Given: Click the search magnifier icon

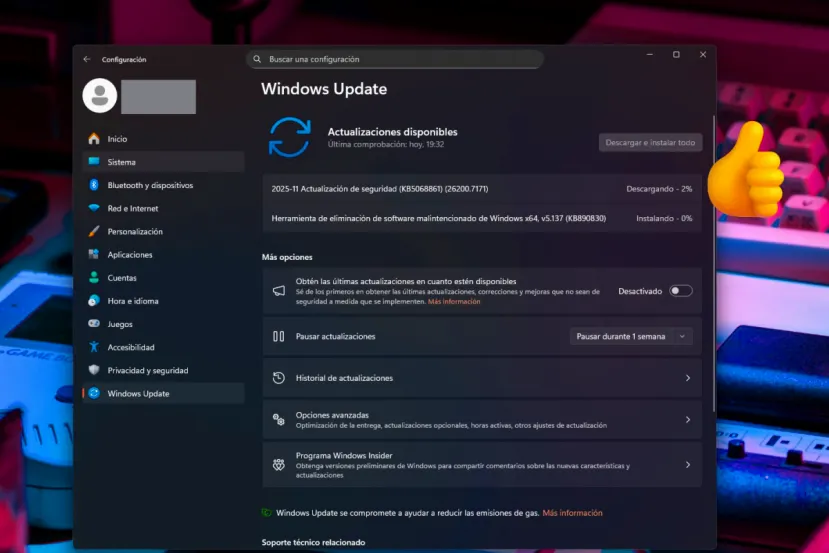Looking at the screenshot, I should [x=257, y=59].
